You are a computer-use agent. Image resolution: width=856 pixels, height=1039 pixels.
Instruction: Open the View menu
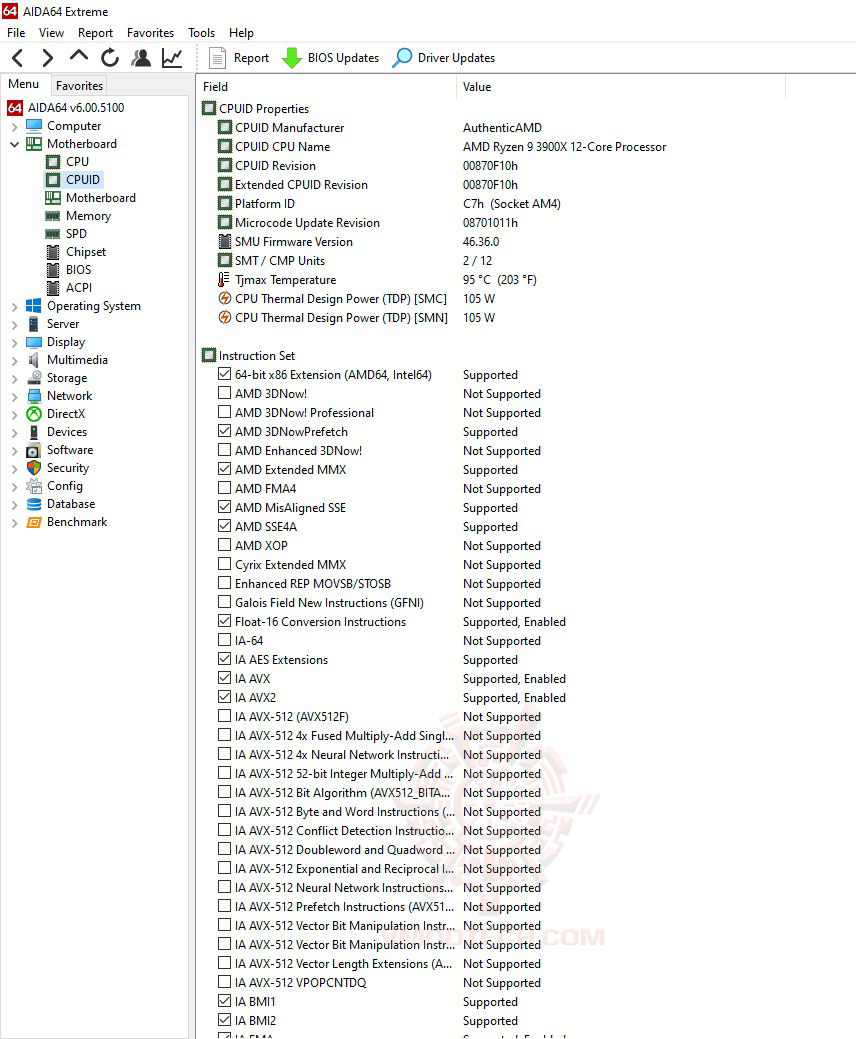[51, 32]
